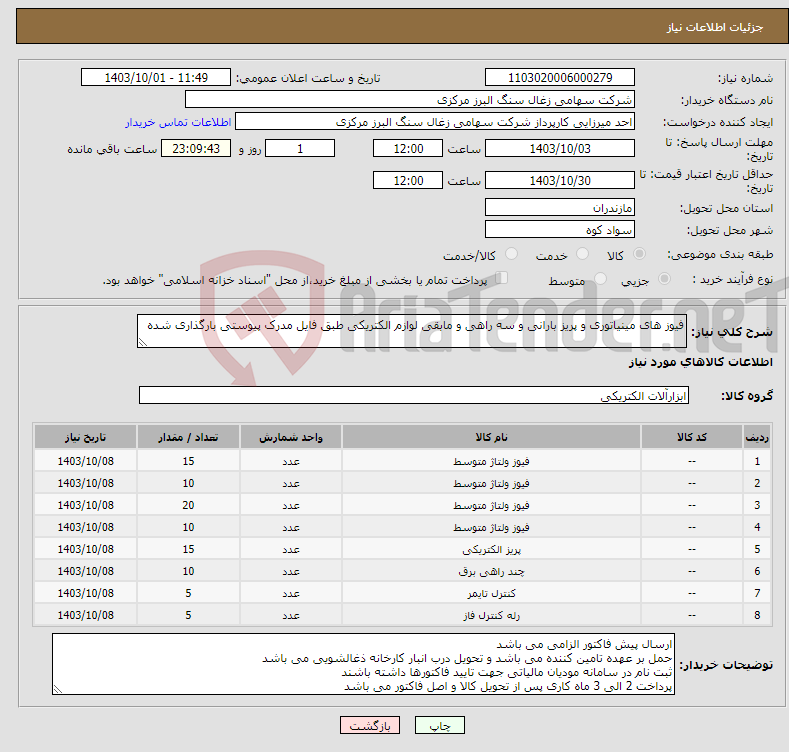This screenshot has width=789, height=752.
Task: Click the ردیف column header
Action: click(757, 437)
